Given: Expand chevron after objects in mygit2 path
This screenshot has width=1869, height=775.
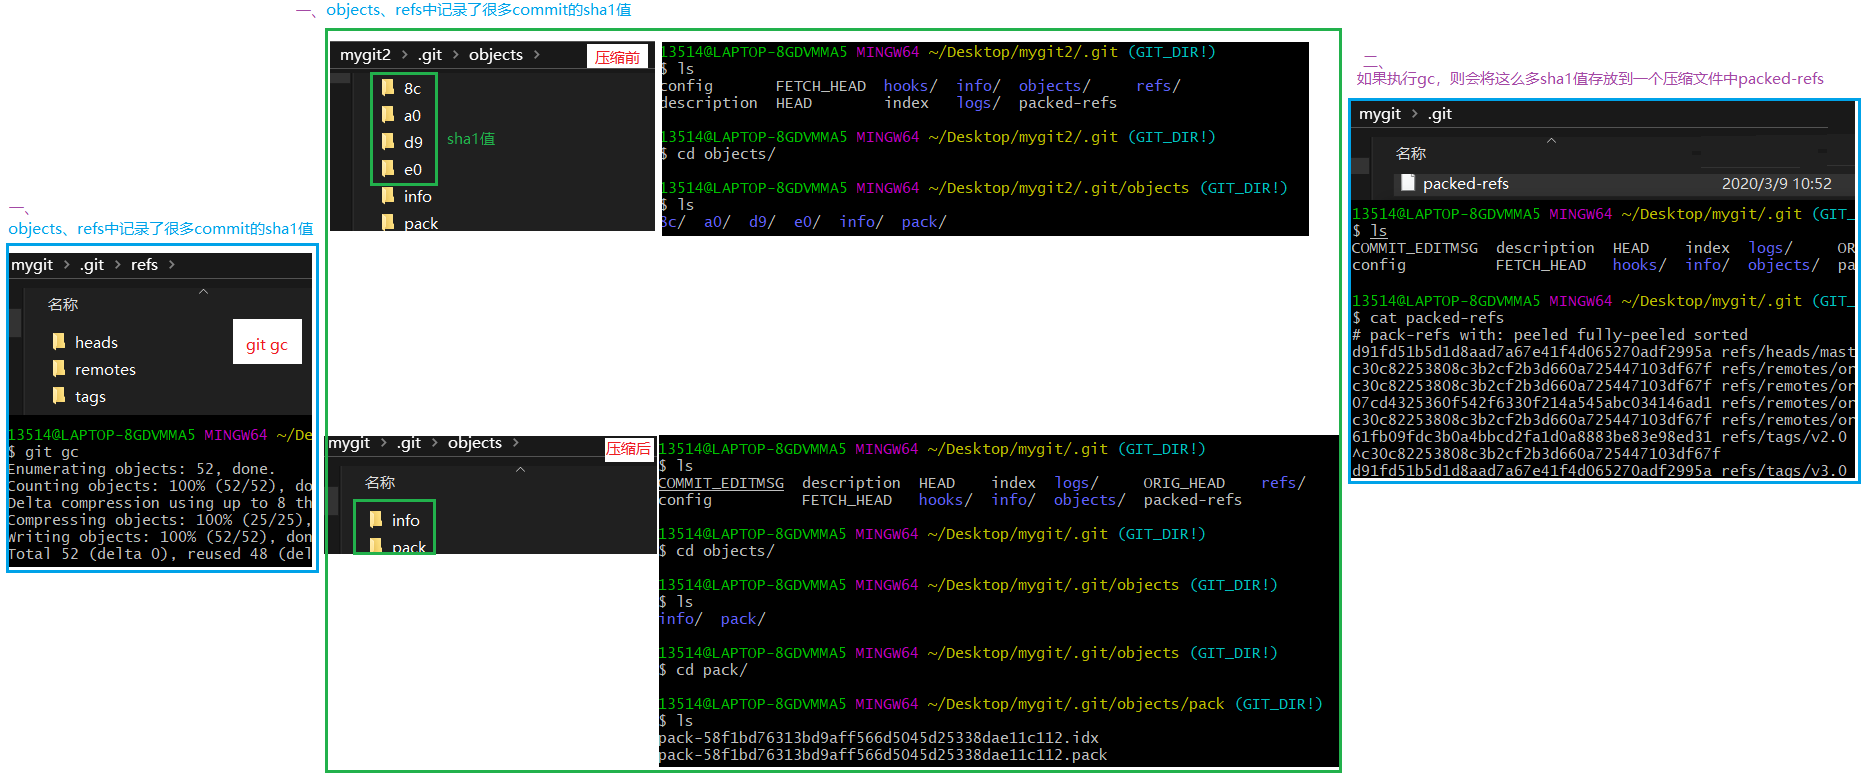Looking at the screenshot, I should tap(537, 55).
